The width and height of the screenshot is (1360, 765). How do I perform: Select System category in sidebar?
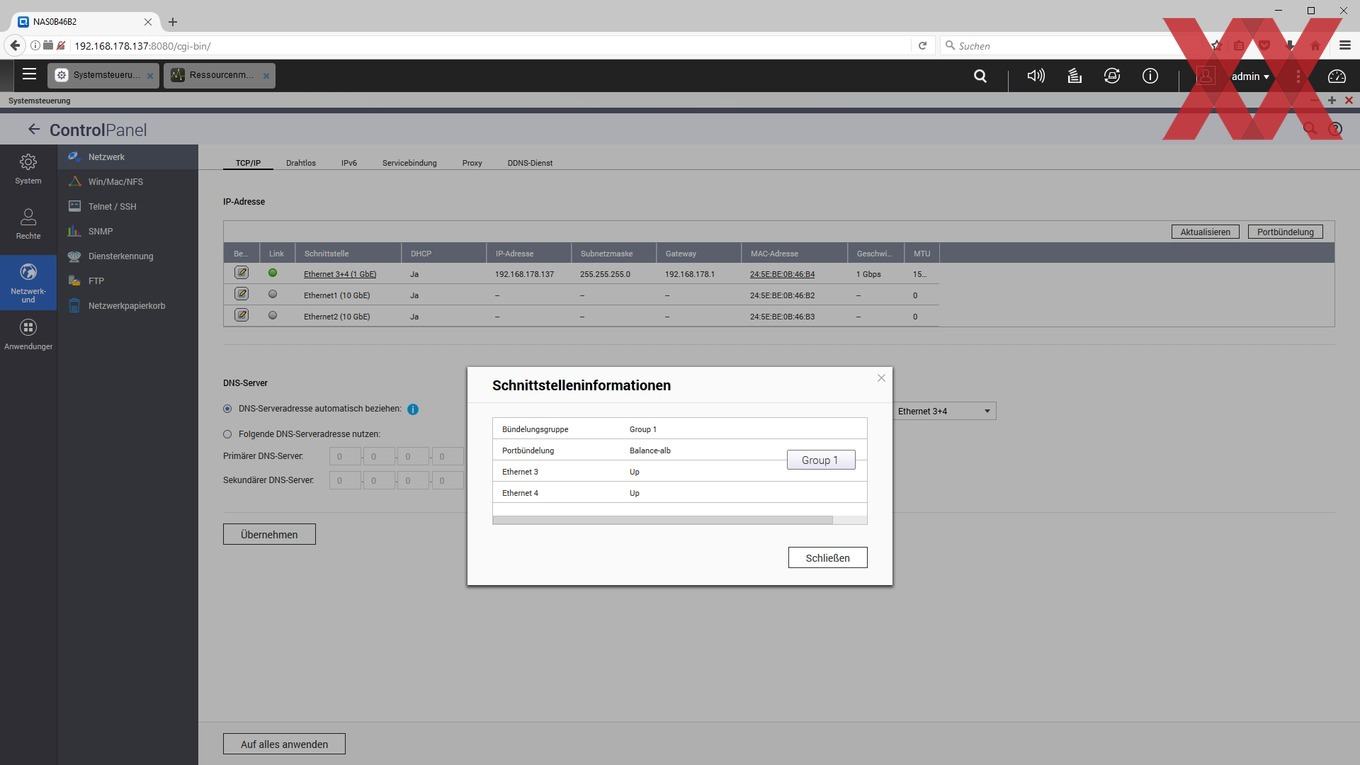pos(28,168)
